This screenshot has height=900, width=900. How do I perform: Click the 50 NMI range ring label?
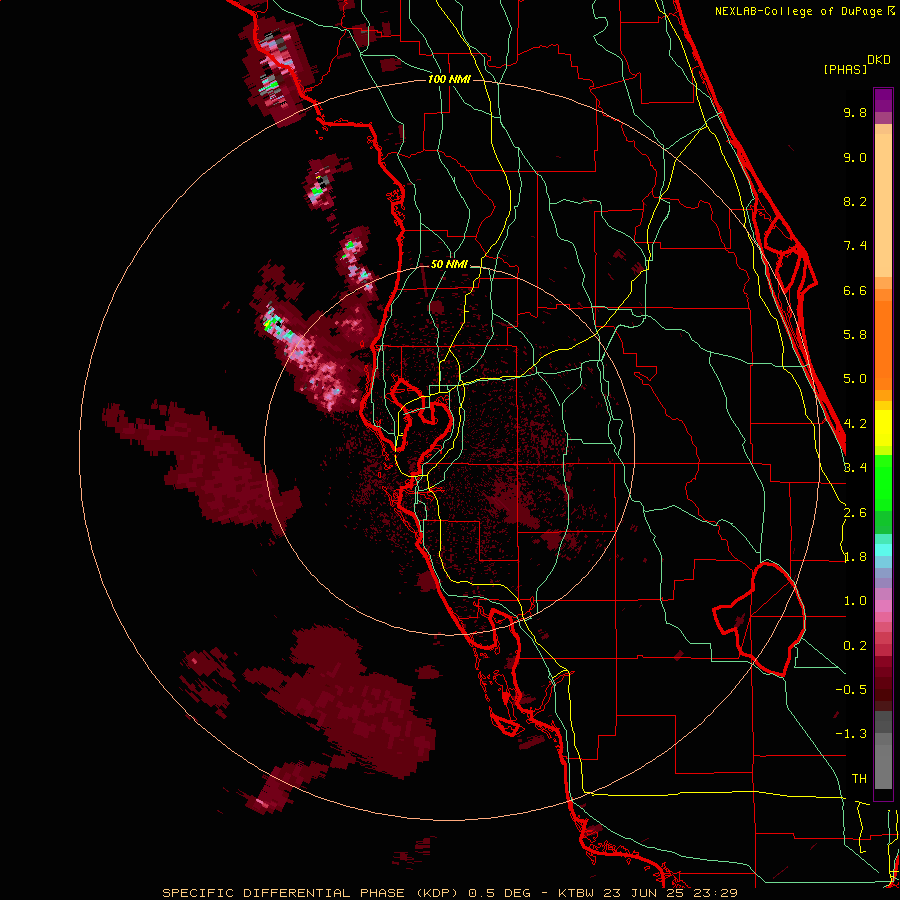[x=449, y=265]
